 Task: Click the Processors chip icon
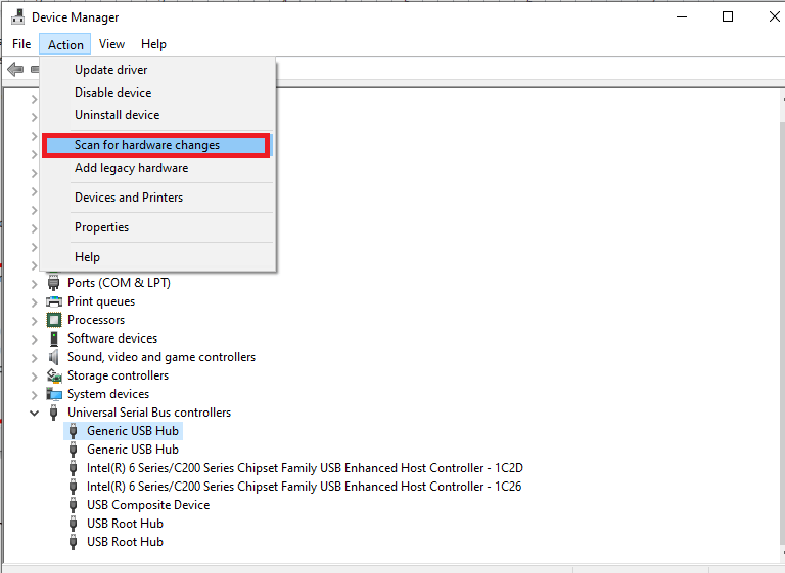click(54, 320)
